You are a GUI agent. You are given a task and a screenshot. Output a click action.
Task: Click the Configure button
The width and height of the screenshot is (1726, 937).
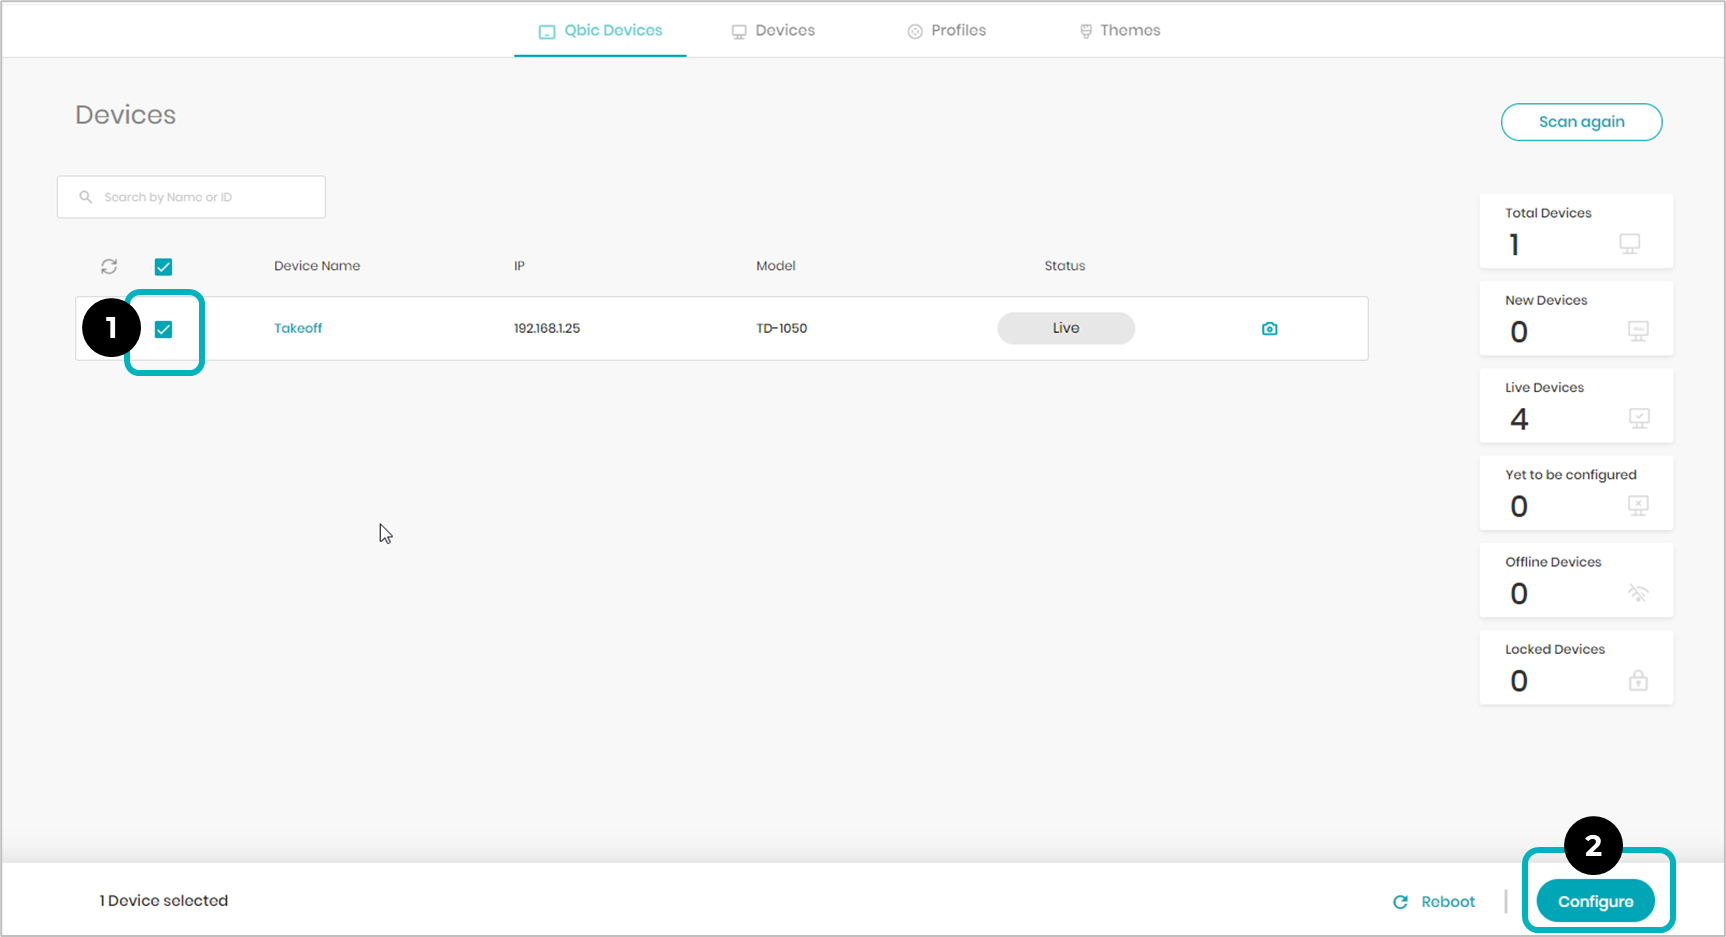(x=1595, y=901)
